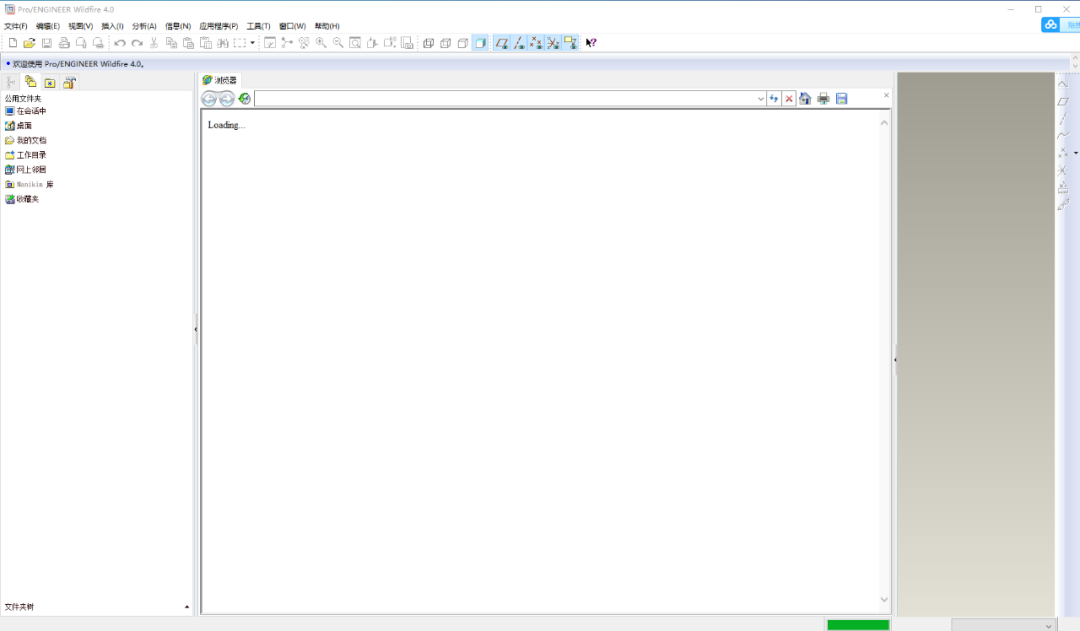Open an existing file with the folder icon
This screenshot has width=1080, height=631.
click(x=29, y=43)
